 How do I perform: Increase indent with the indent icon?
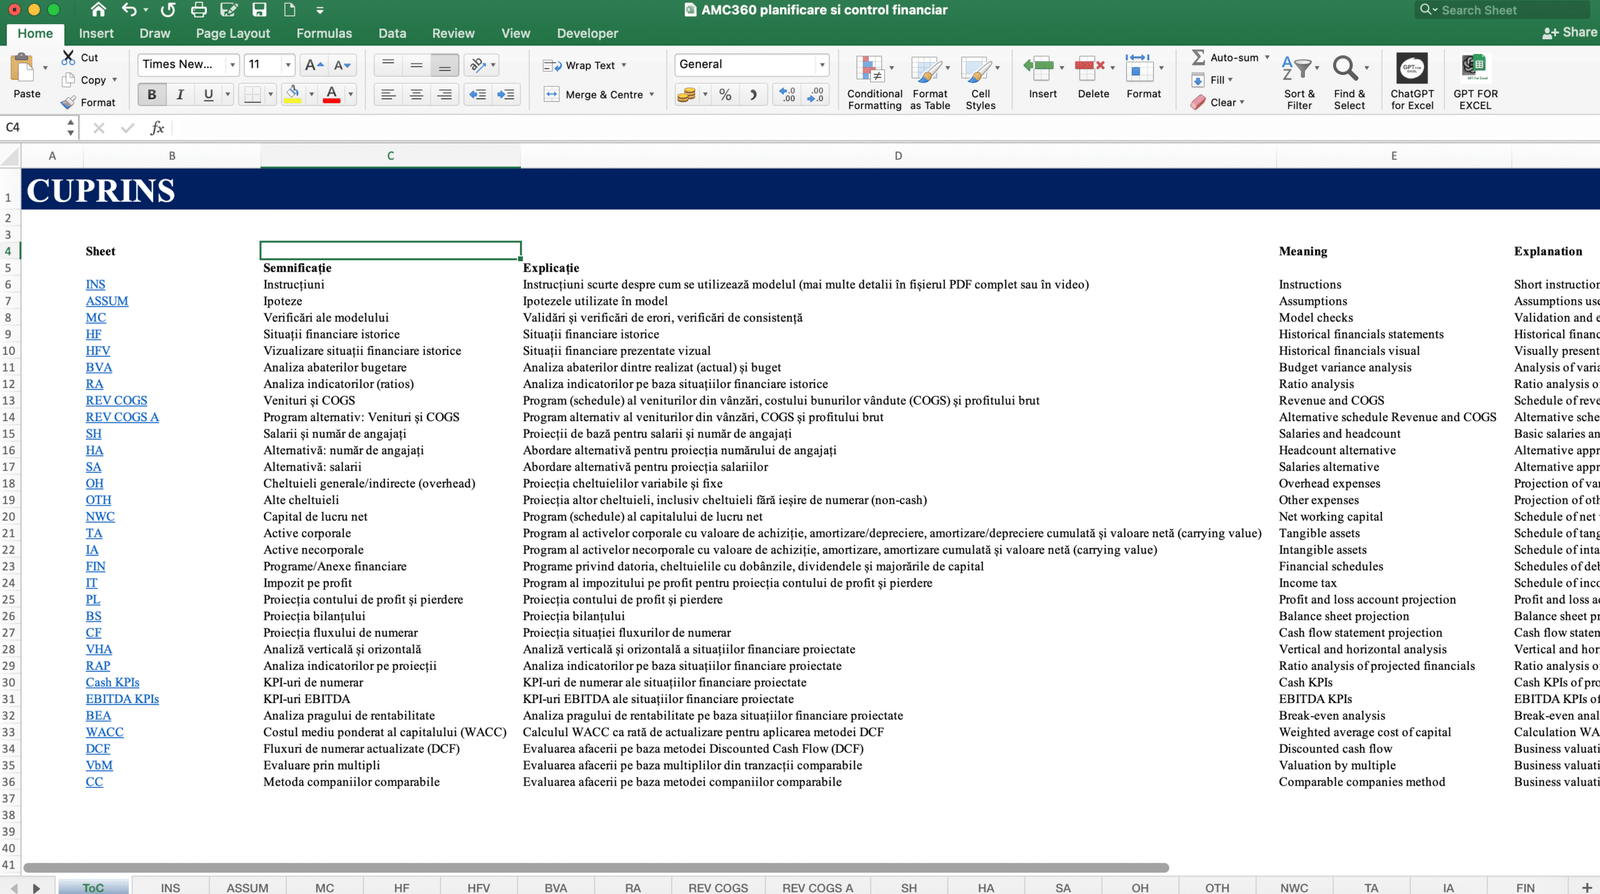506,95
